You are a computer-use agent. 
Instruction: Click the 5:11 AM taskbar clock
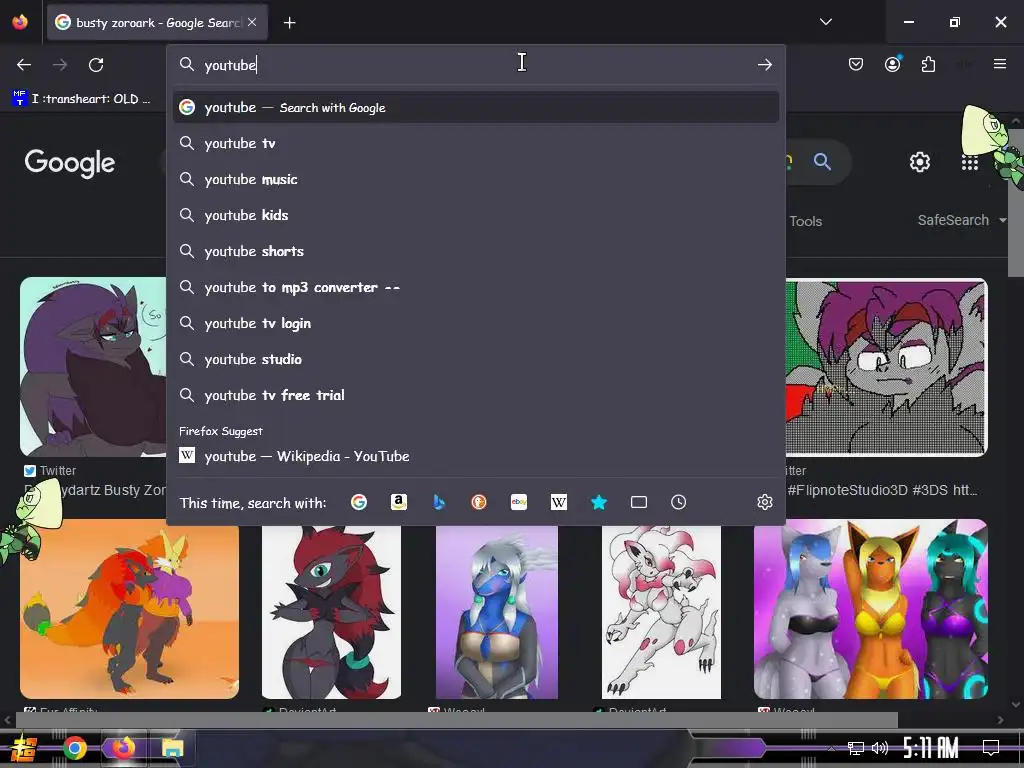pyautogui.click(x=931, y=747)
